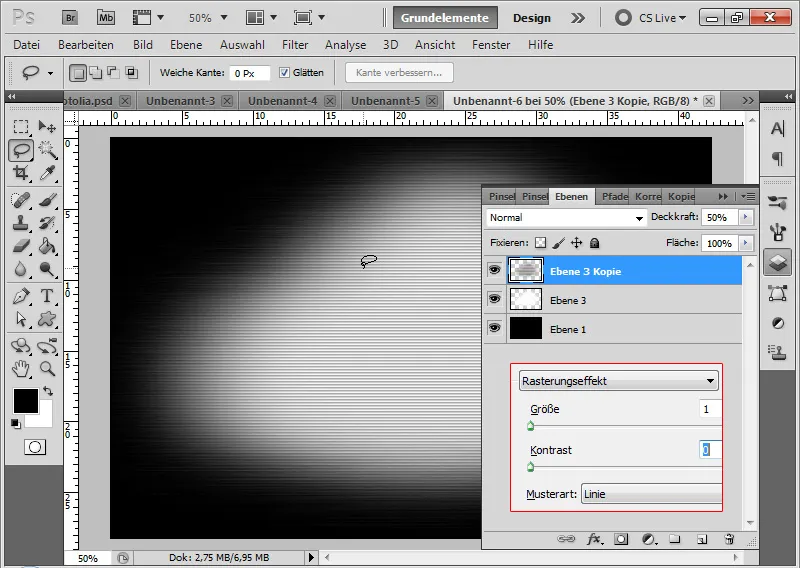Select the Blur tool
The height and width of the screenshot is (568, 800).
tap(21, 269)
